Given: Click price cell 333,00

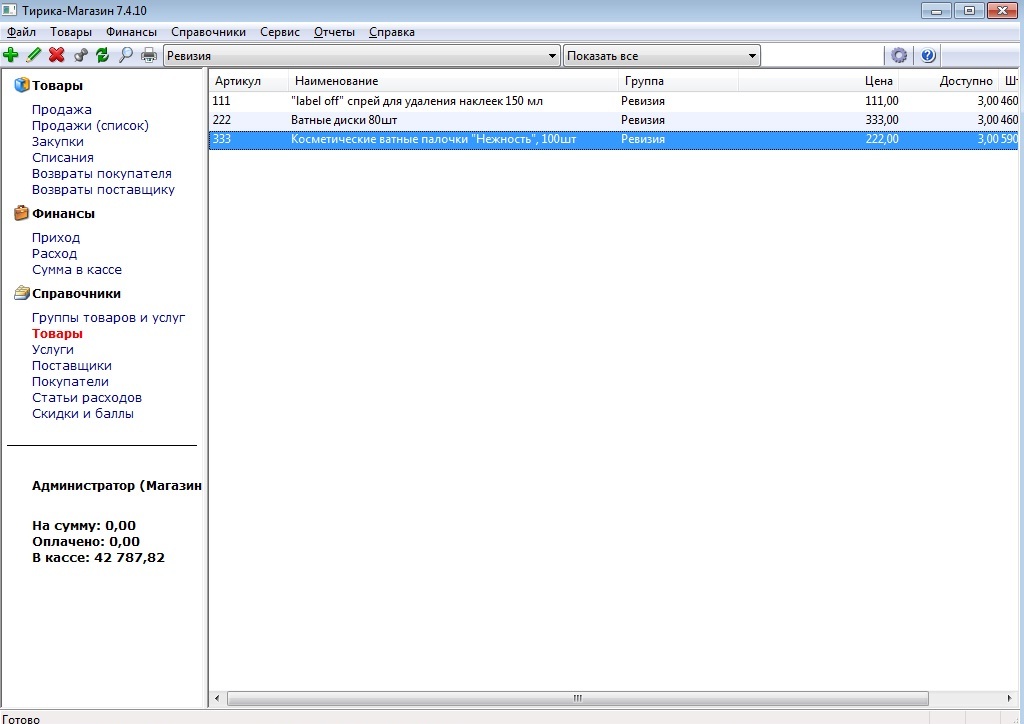Looking at the screenshot, I should click(x=882, y=119).
